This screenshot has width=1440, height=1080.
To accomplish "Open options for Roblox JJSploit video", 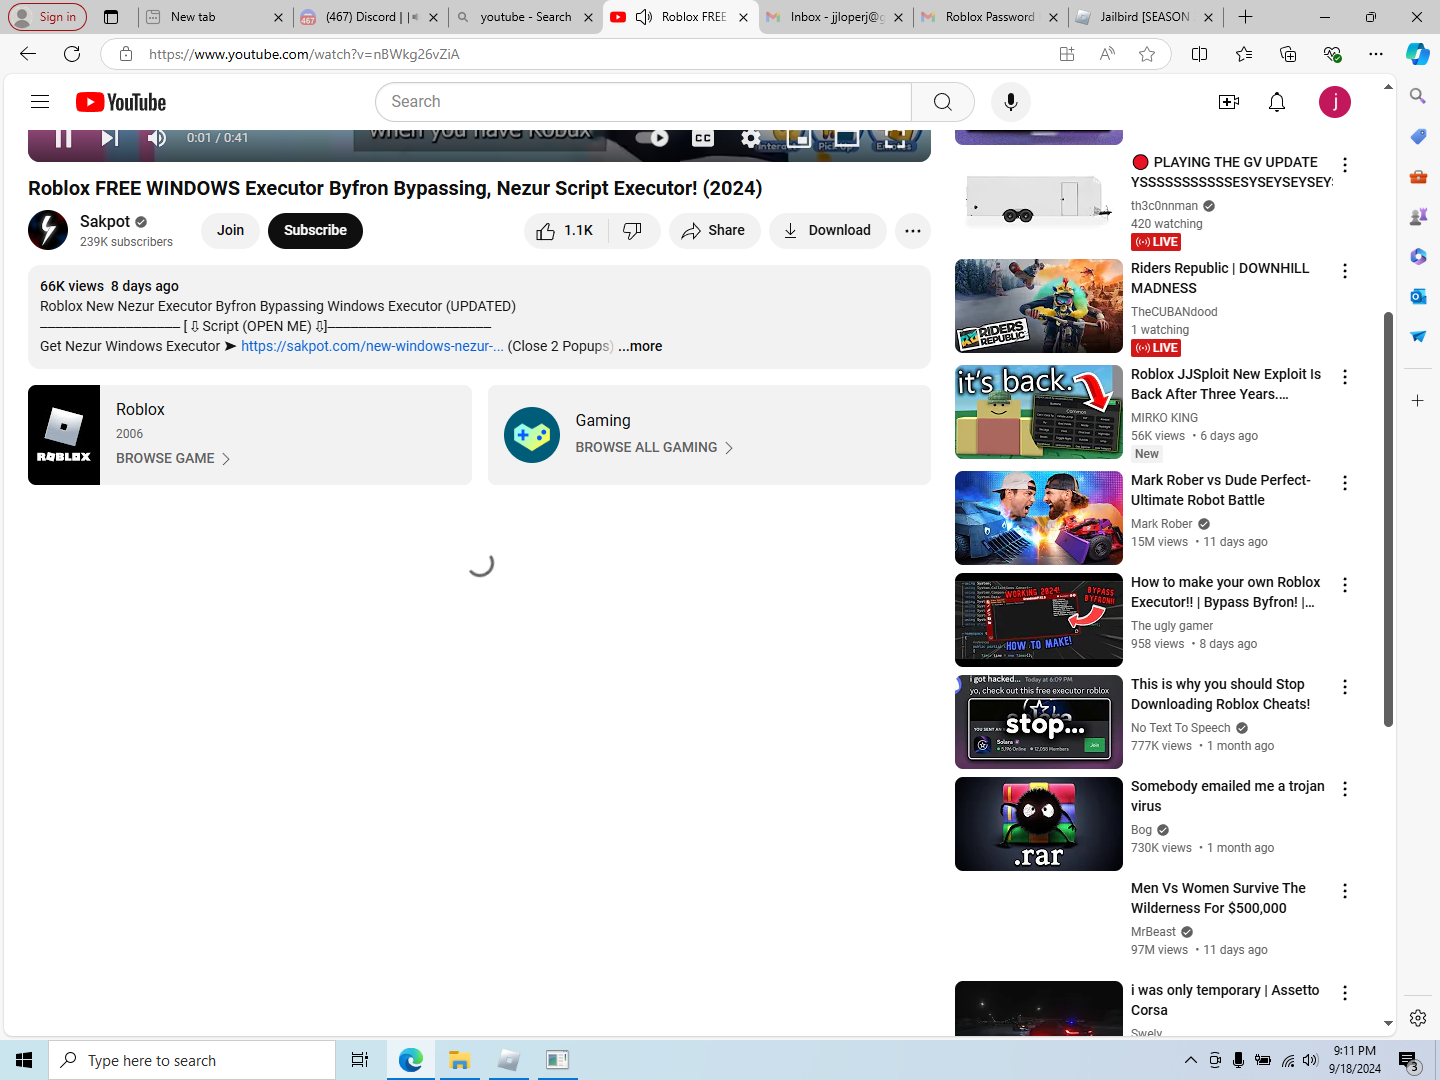I will point(1345,377).
